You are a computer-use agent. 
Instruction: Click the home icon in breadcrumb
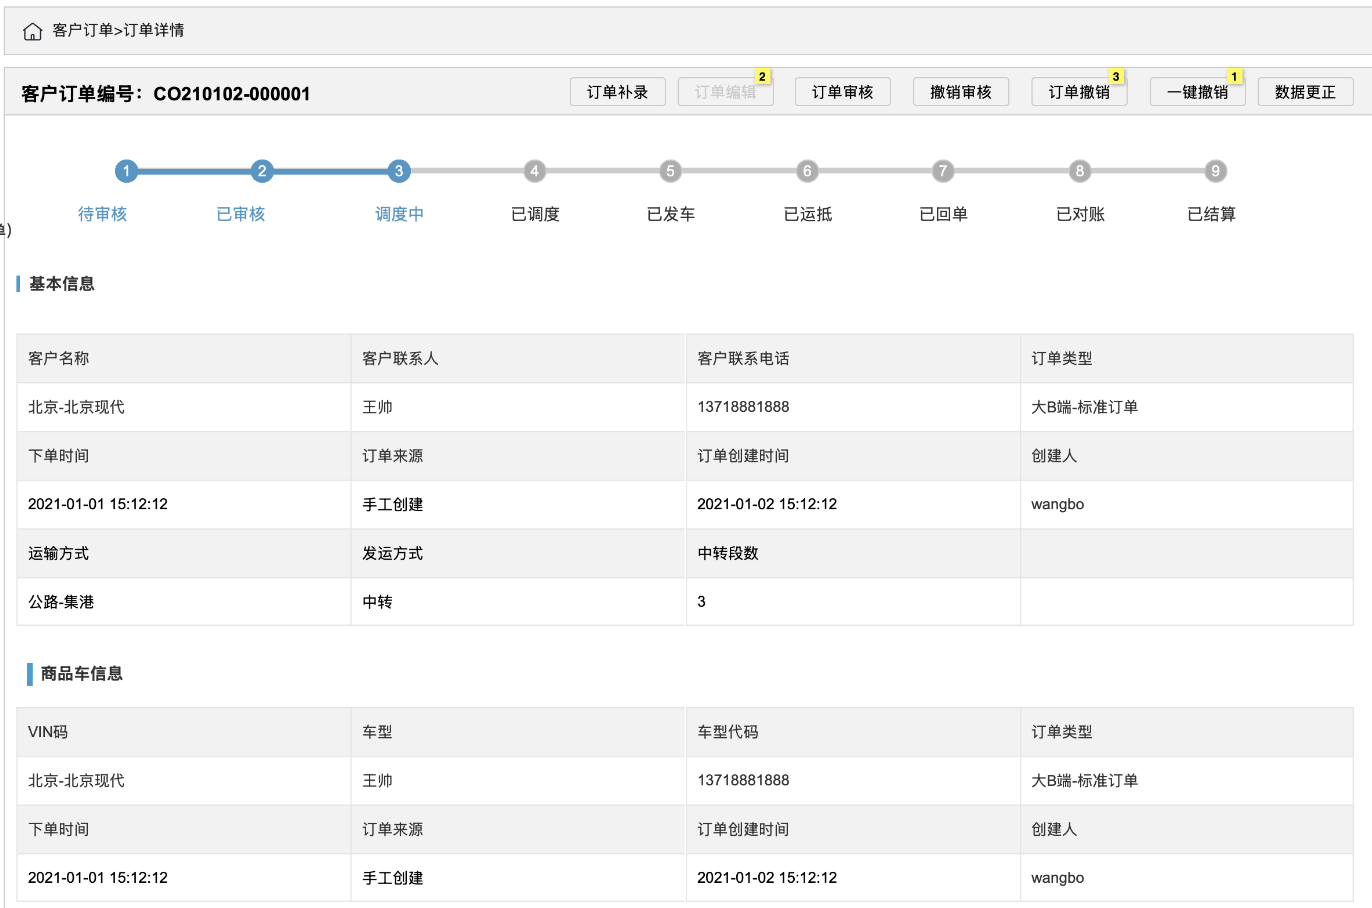tap(32, 31)
